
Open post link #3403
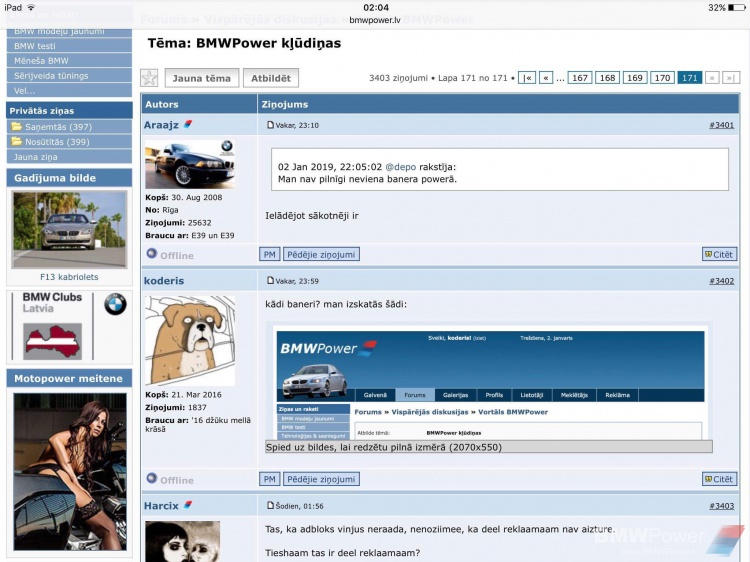(721, 506)
